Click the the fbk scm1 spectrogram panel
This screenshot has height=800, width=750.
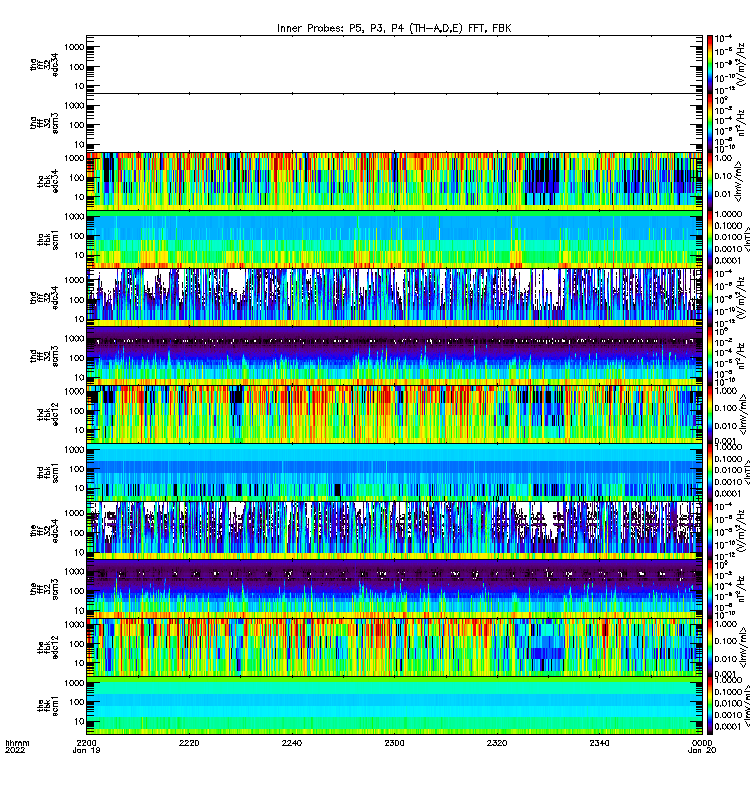click(394, 706)
